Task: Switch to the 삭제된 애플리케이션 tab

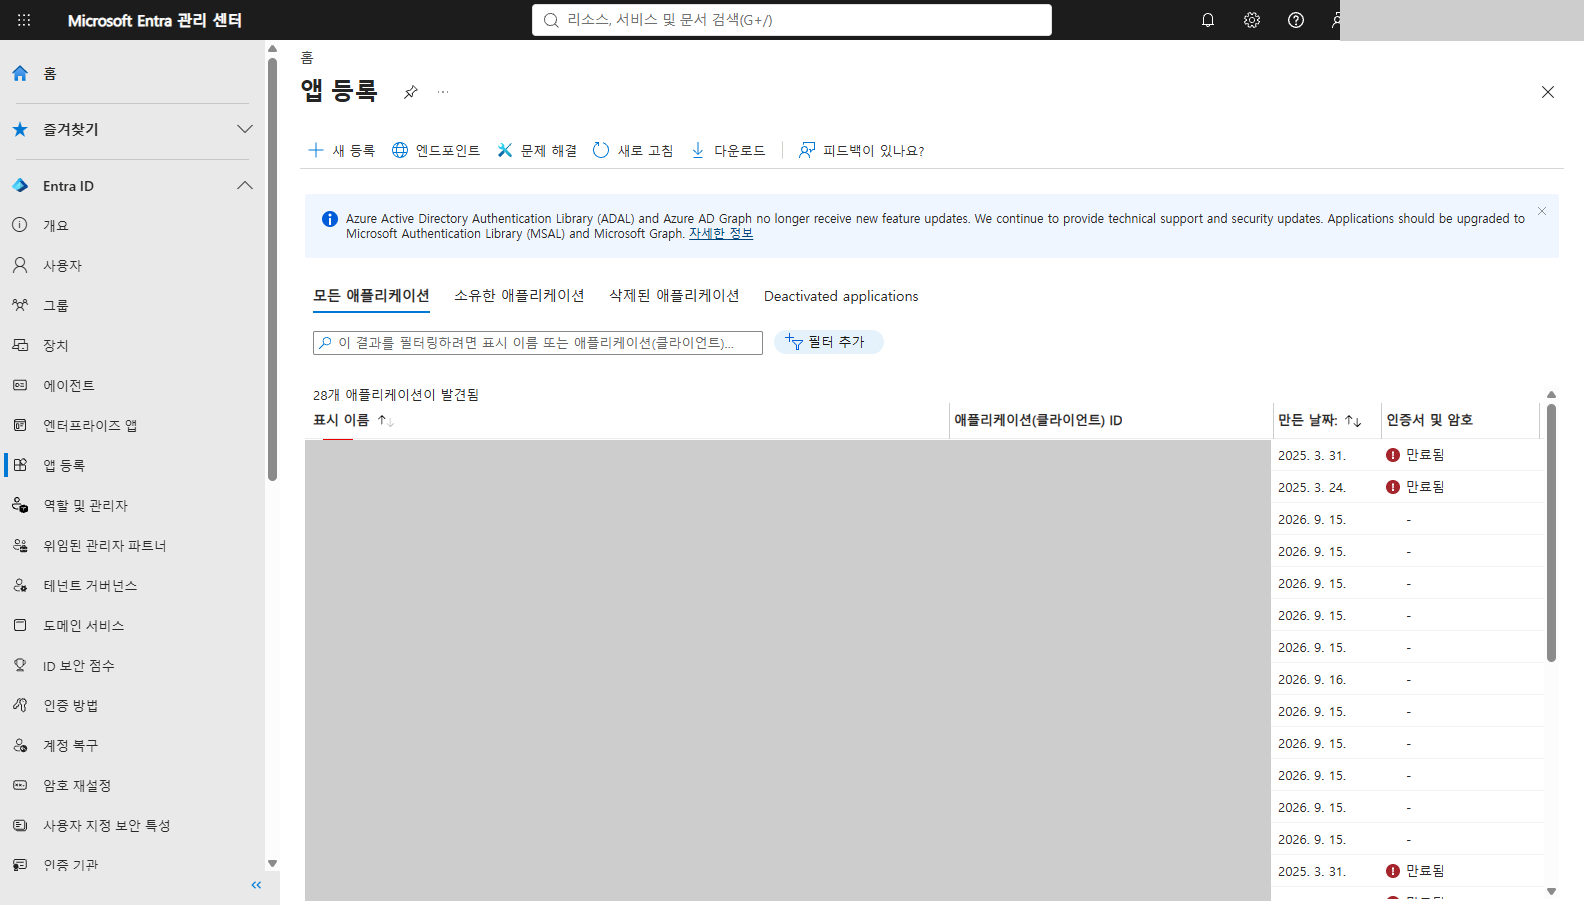Action: pos(674,296)
